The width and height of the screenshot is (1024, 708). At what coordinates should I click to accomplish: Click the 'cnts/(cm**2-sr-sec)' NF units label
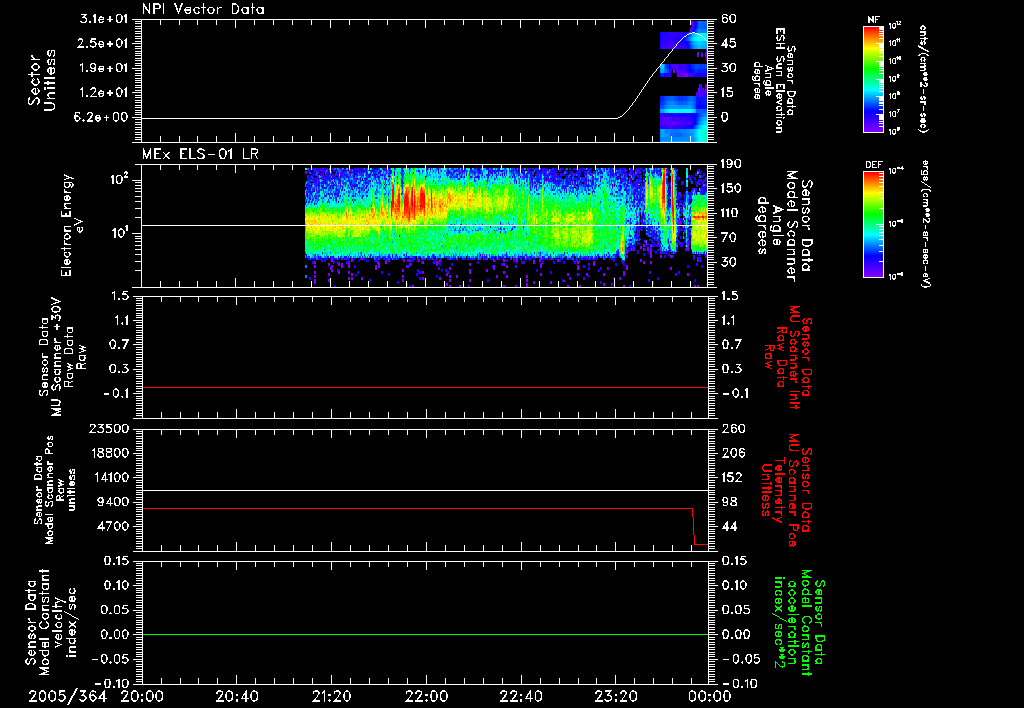[x=923, y=79]
